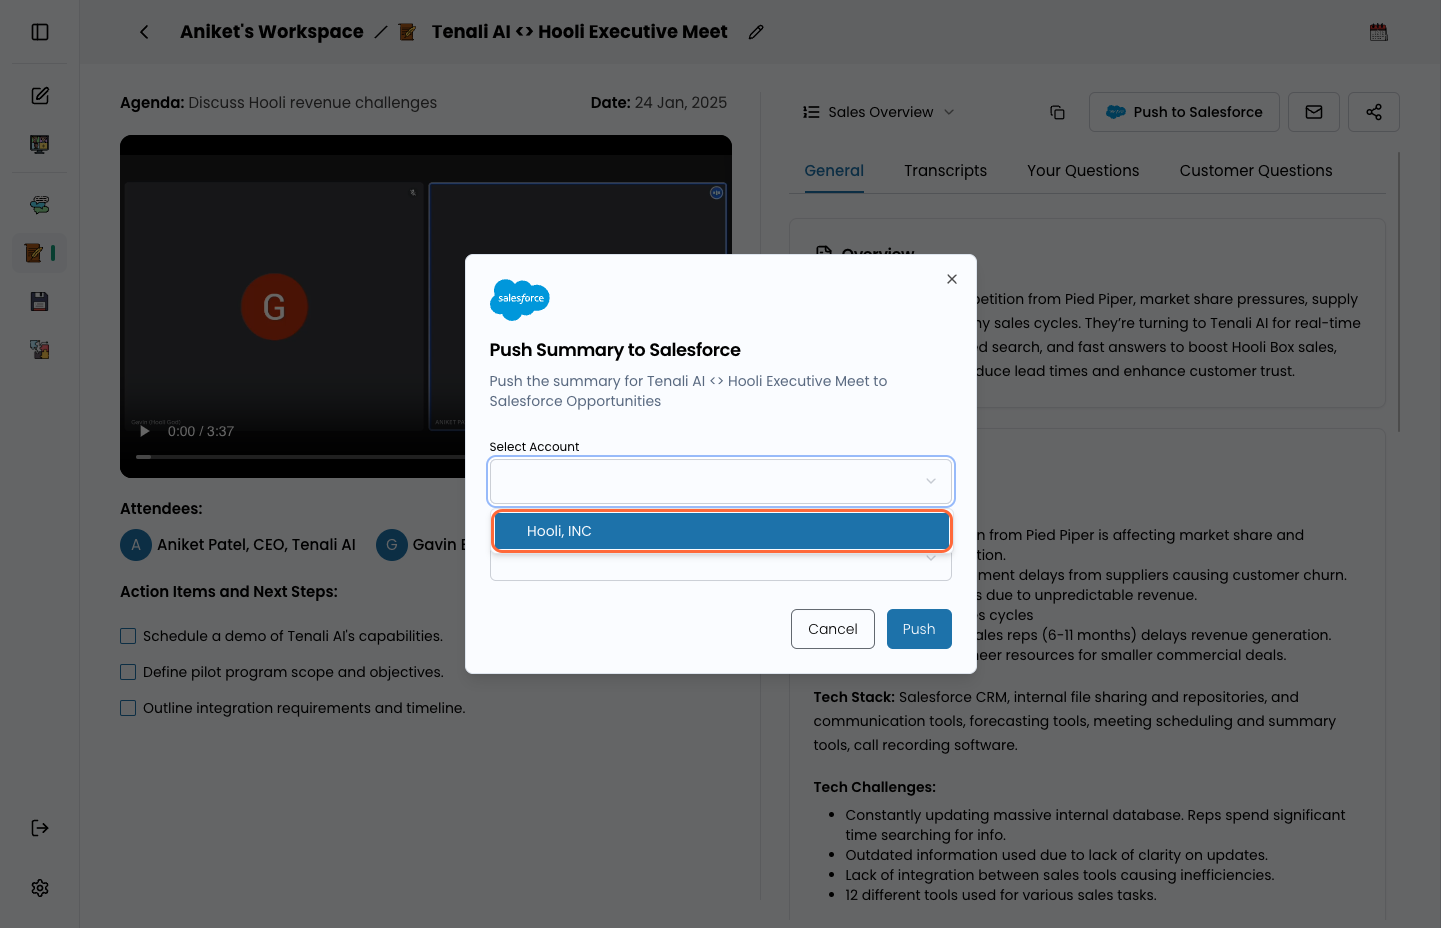Click the red G avatar in video

274,307
